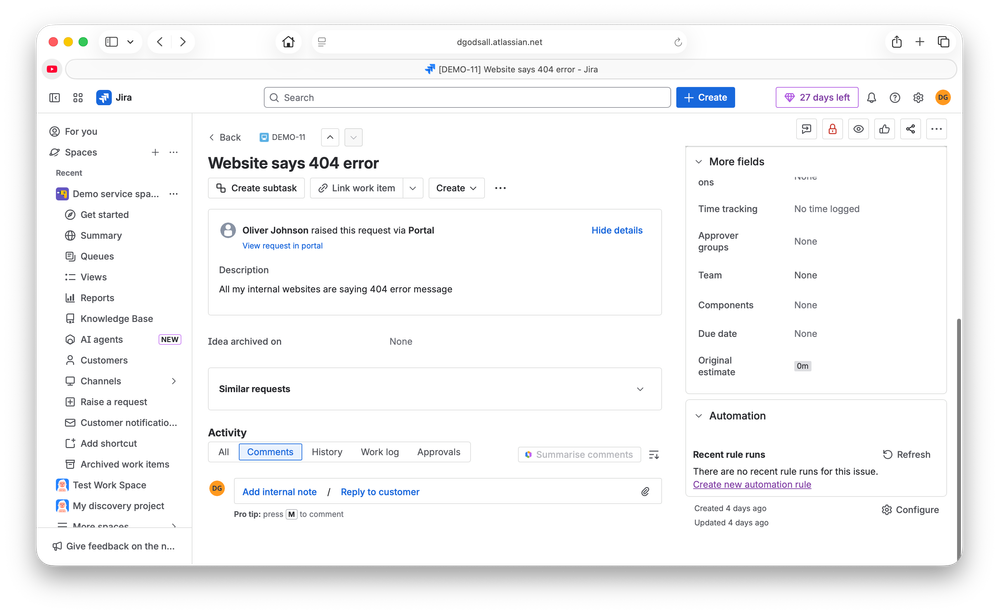Click Configure in details panel
Viewport: 999px width, 614px height.
pyautogui.click(x=910, y=510)
